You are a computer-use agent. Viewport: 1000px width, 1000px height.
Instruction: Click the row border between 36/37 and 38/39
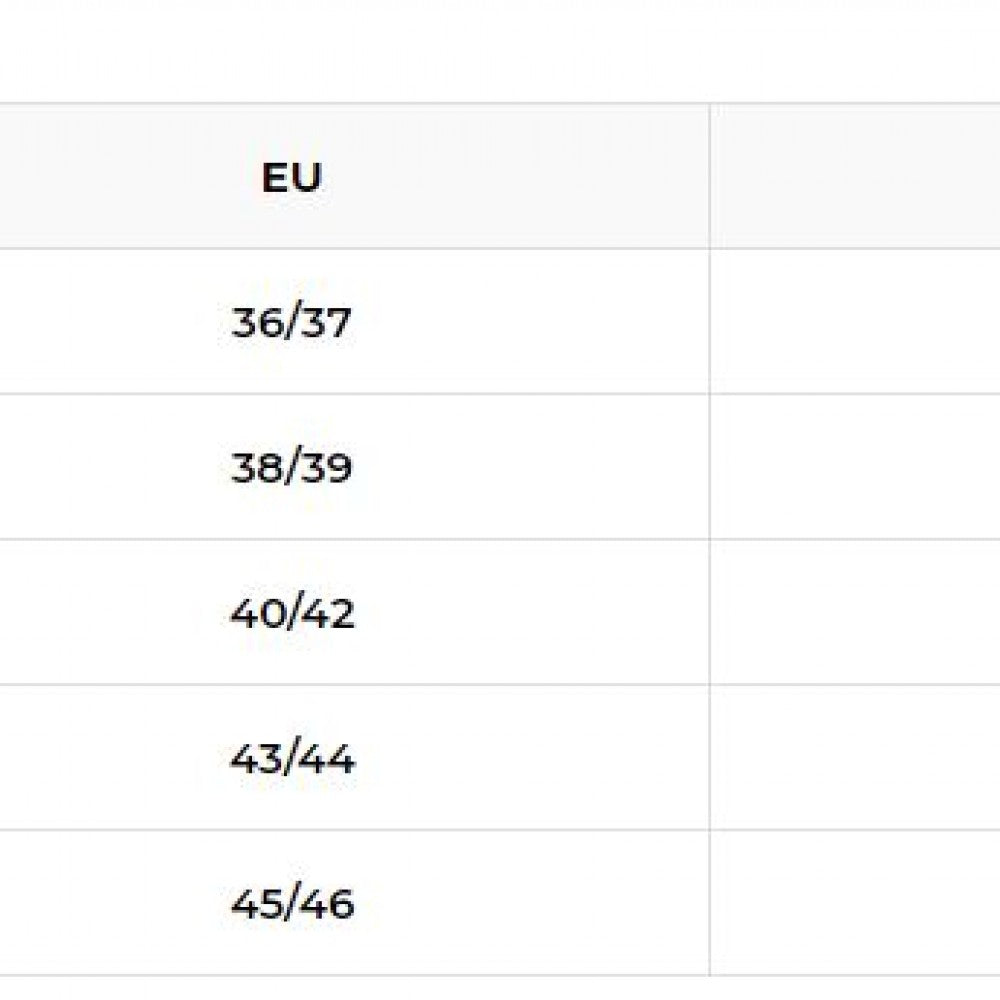coord(291,394)
